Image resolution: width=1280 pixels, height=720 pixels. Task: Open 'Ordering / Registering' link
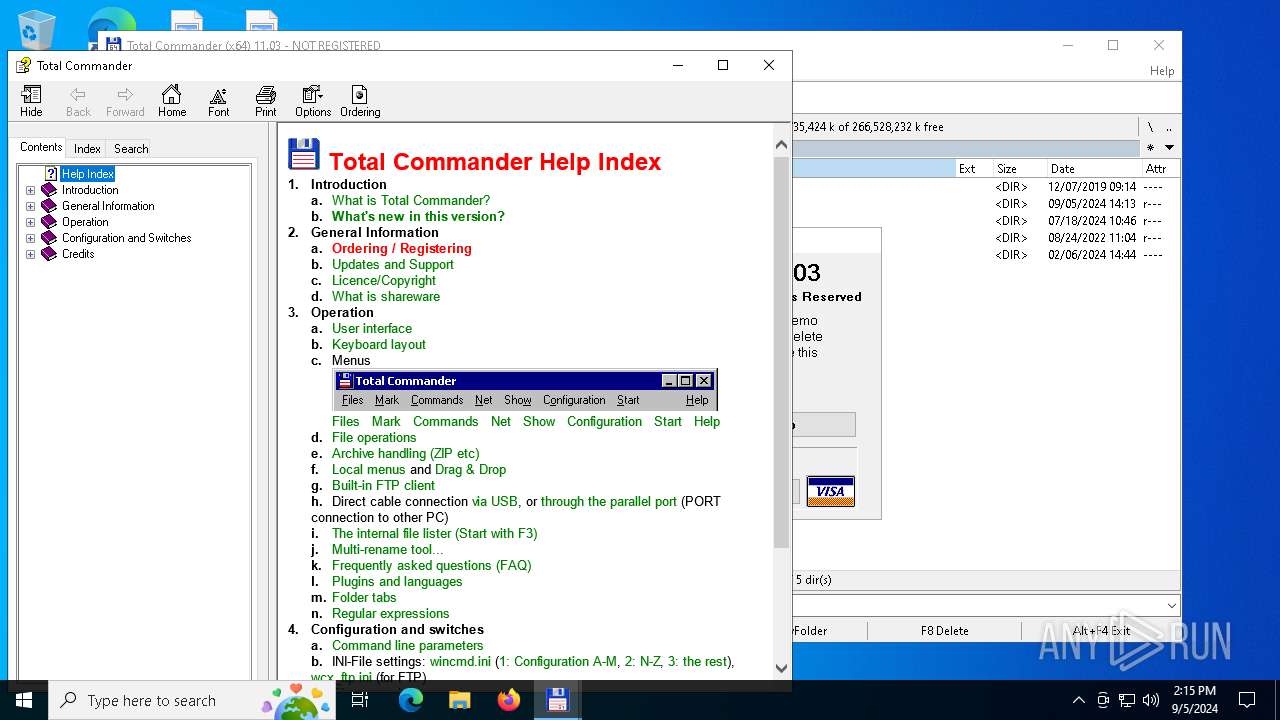coord(402,248)
